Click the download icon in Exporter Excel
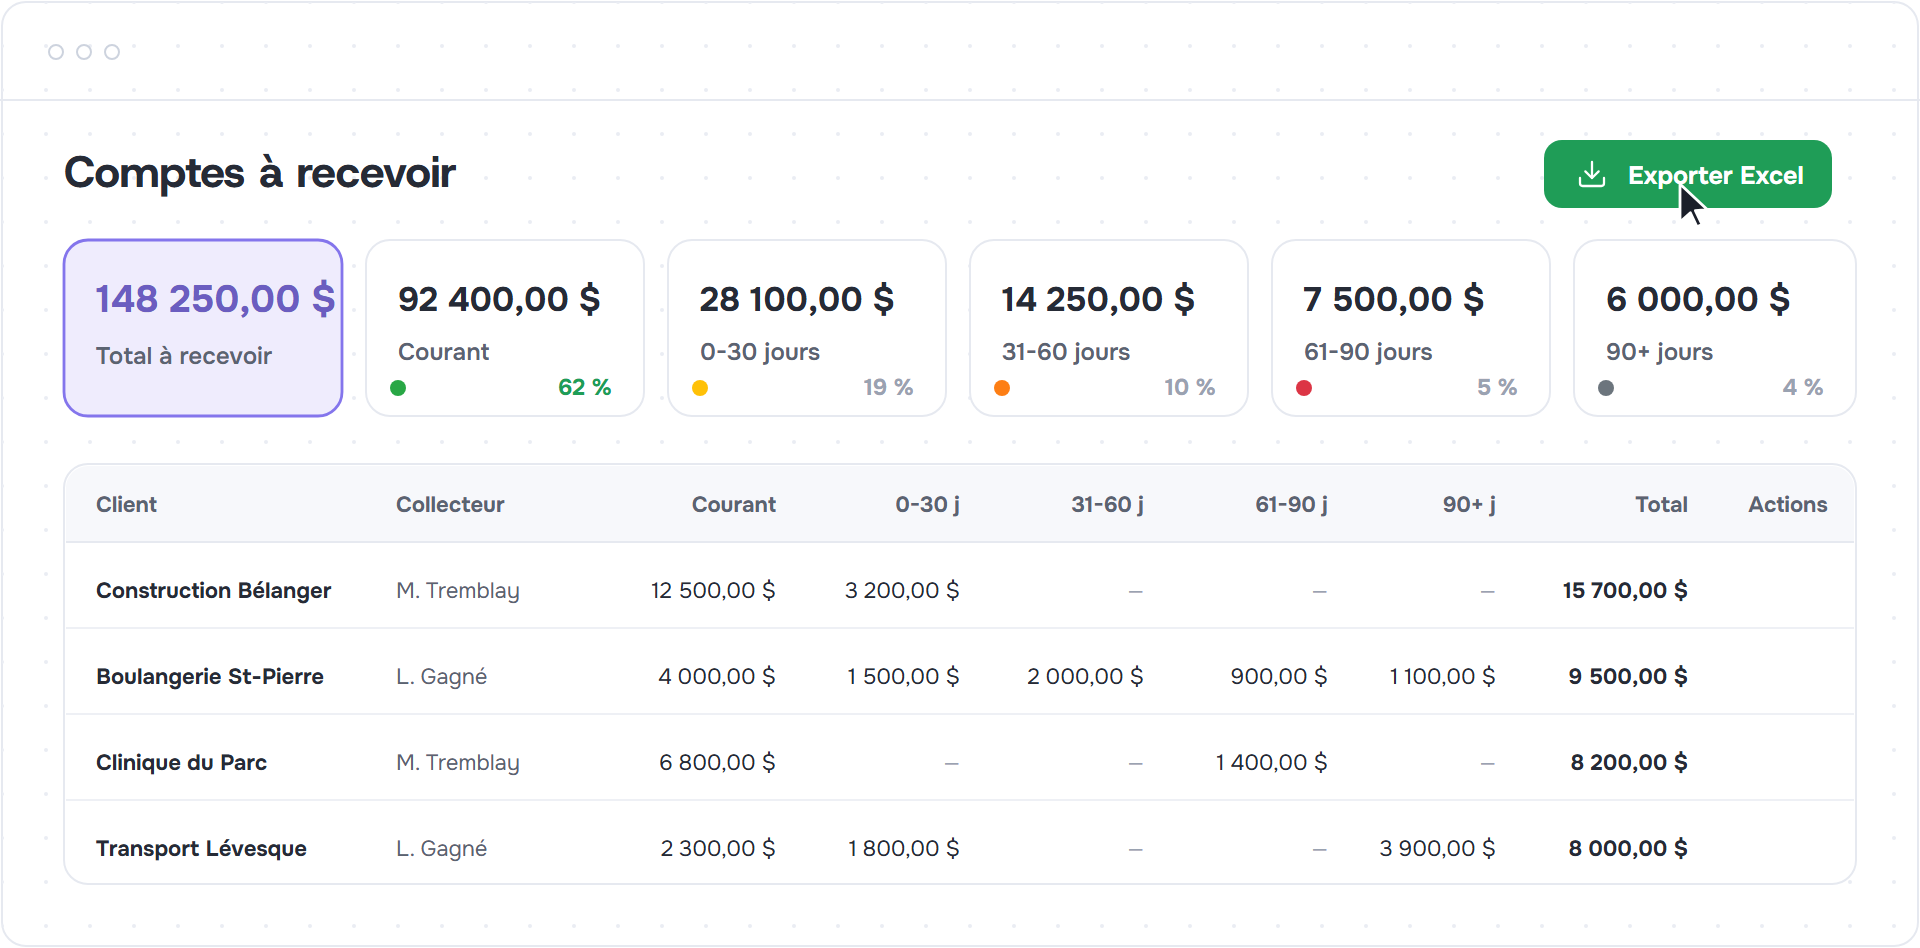 click(x=1592, y=175)
